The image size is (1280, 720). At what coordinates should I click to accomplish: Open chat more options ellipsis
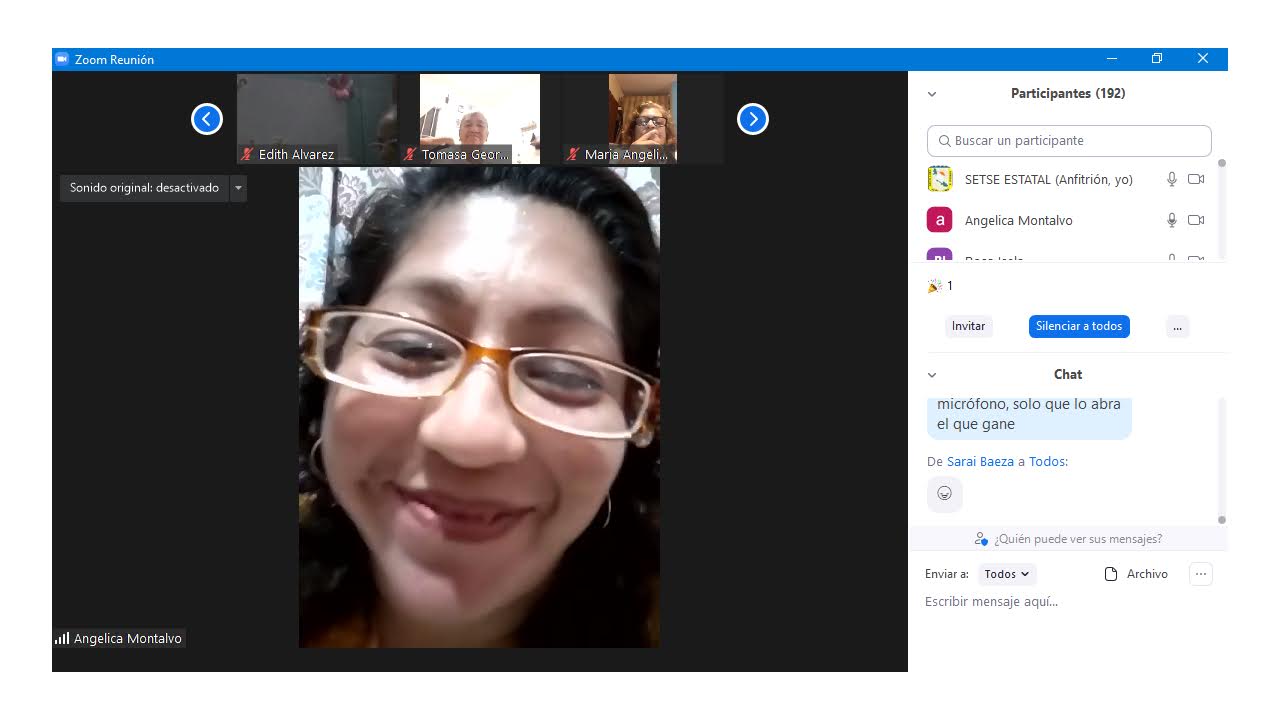(1201, 574)
